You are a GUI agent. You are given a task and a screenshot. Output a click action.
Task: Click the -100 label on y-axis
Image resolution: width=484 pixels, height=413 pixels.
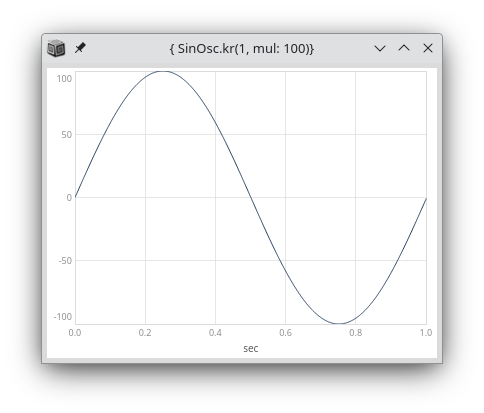(63, 317)
